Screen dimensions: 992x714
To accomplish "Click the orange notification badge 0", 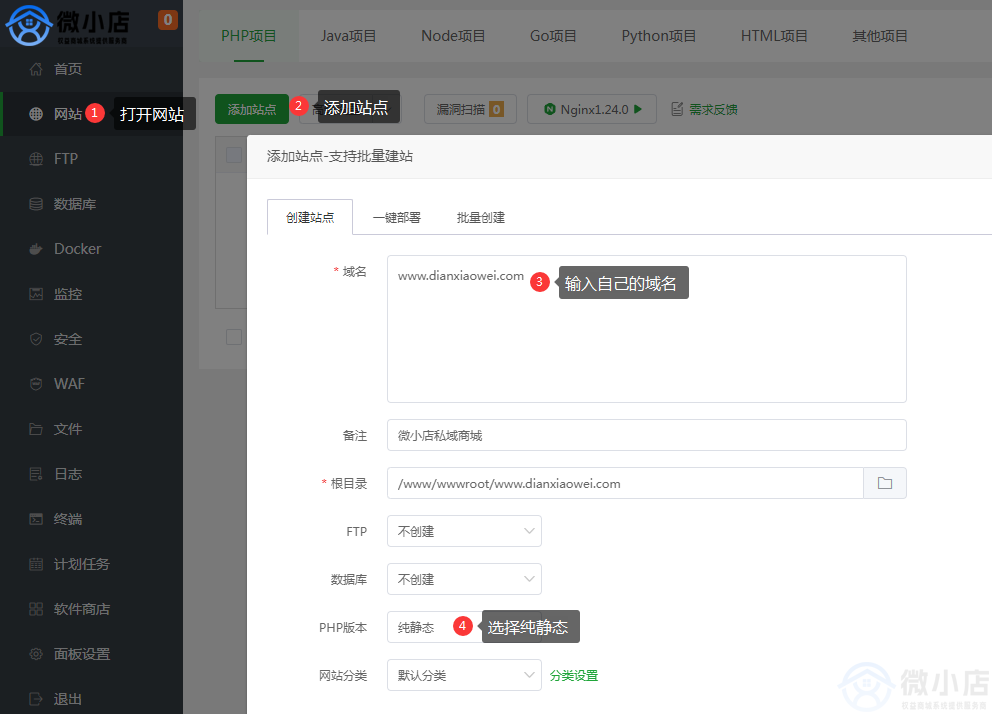I will 168,20.
